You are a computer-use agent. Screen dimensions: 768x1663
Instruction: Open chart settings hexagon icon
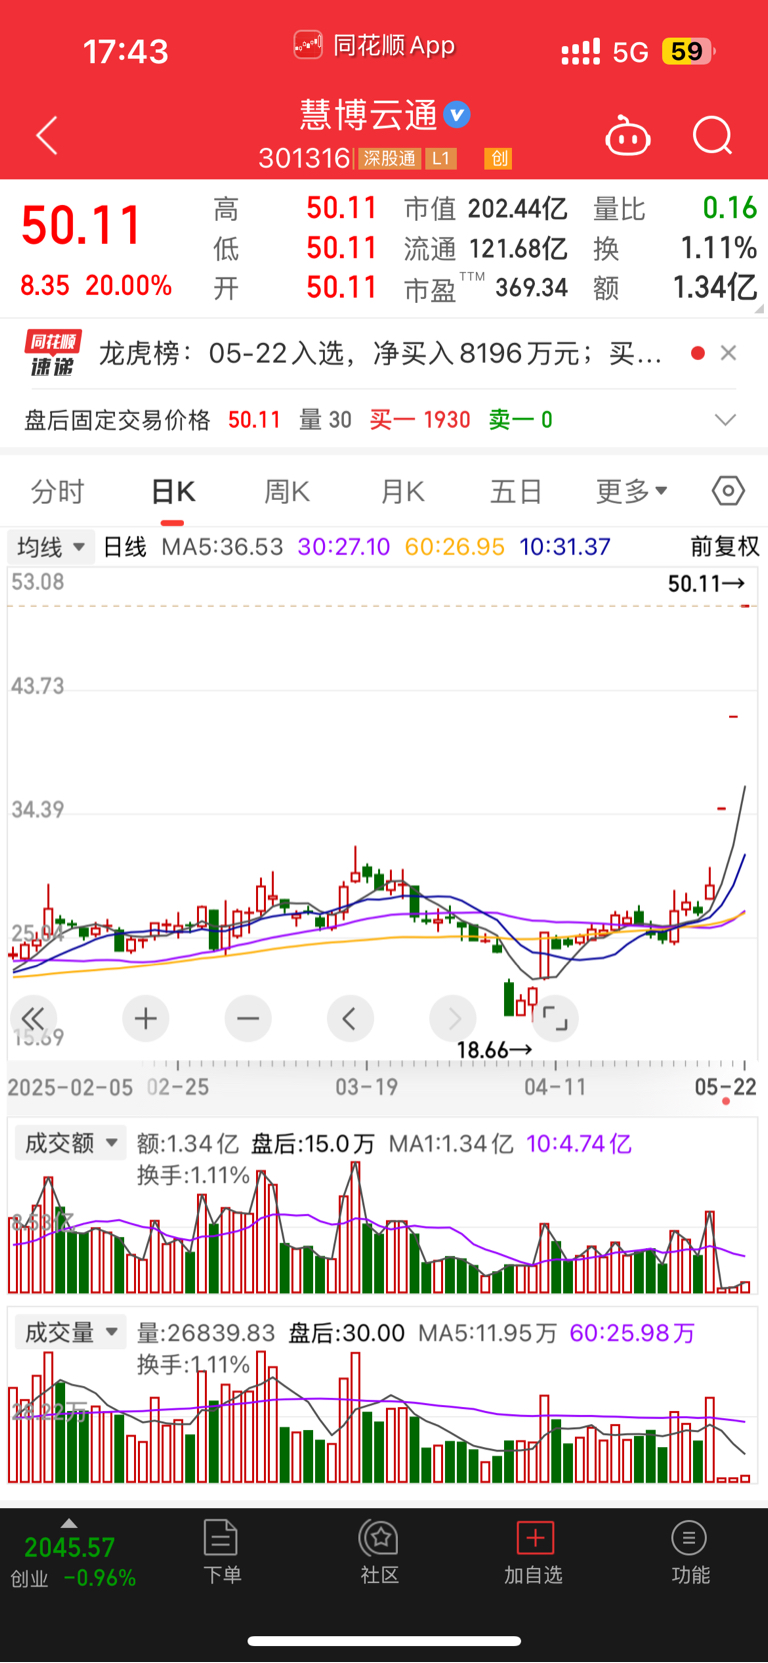click(728, 491)
